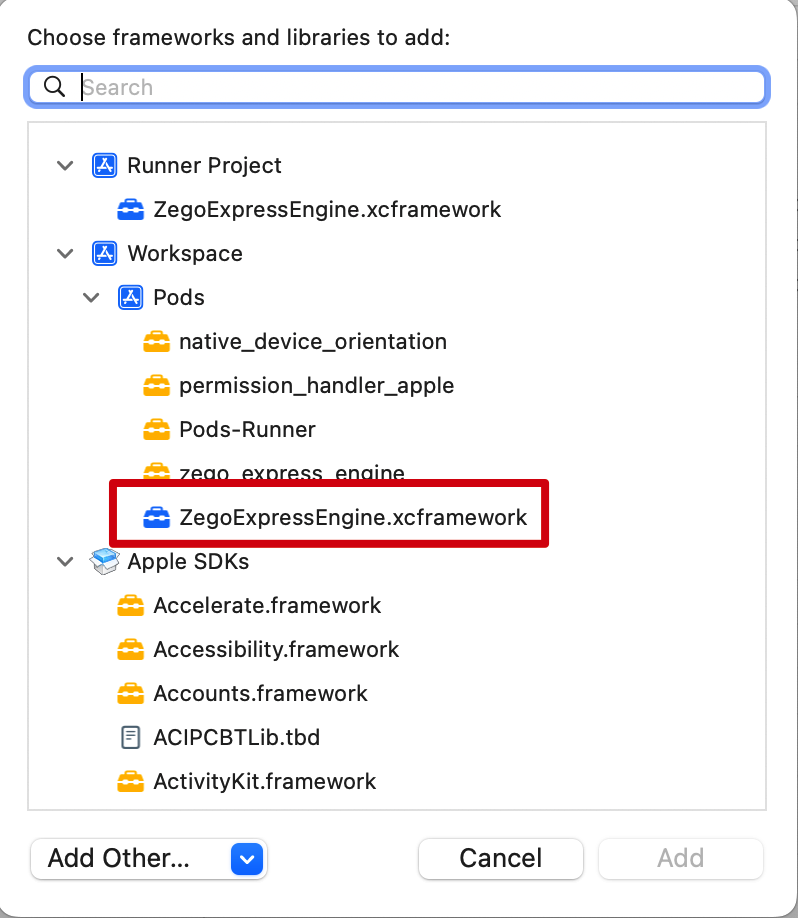Open the Add Other dropdown arrow
The width and height of the screenshot is (798, 918).
tap(247, 859)
